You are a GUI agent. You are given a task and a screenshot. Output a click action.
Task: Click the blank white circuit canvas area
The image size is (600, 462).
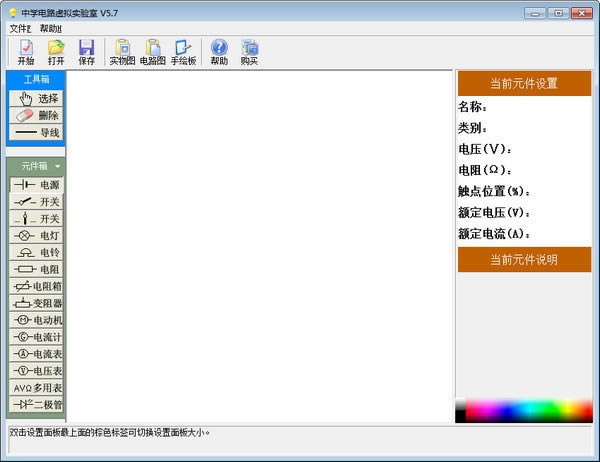tap(260, 240)
